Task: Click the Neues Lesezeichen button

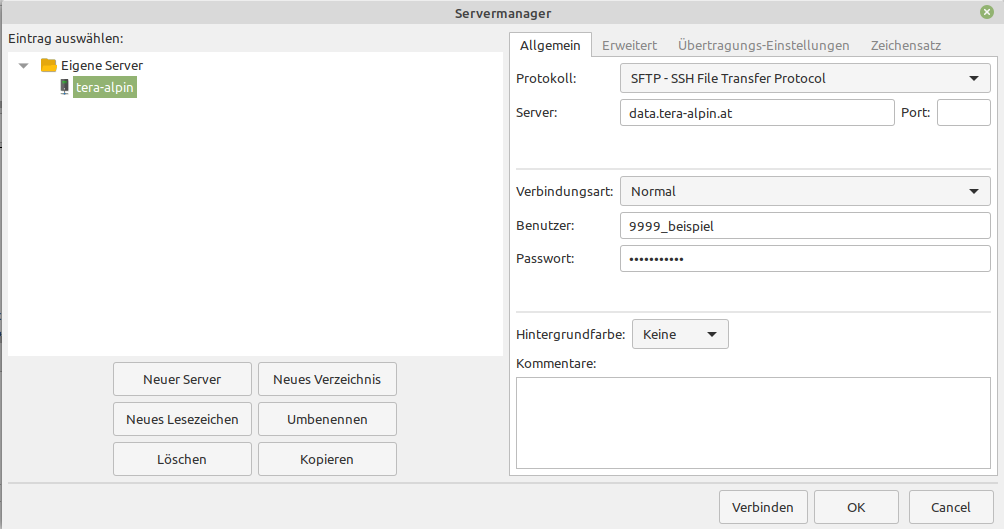Action: click(182, 419)
